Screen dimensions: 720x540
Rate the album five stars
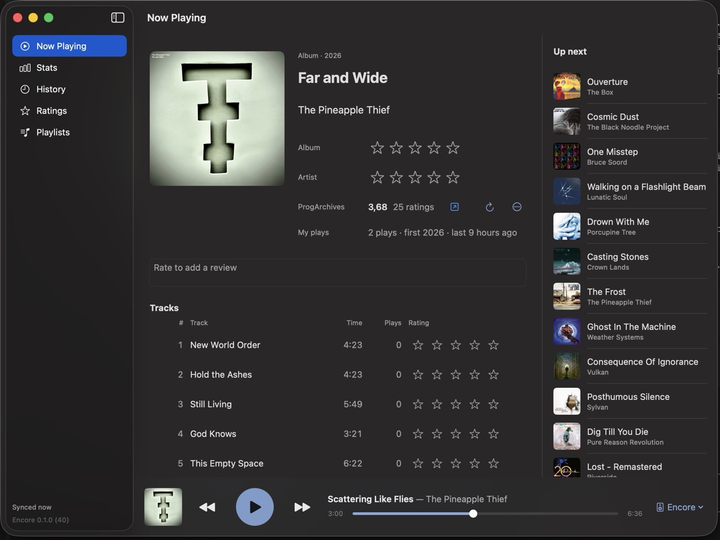pyautogui.click(x=453, y=148)
